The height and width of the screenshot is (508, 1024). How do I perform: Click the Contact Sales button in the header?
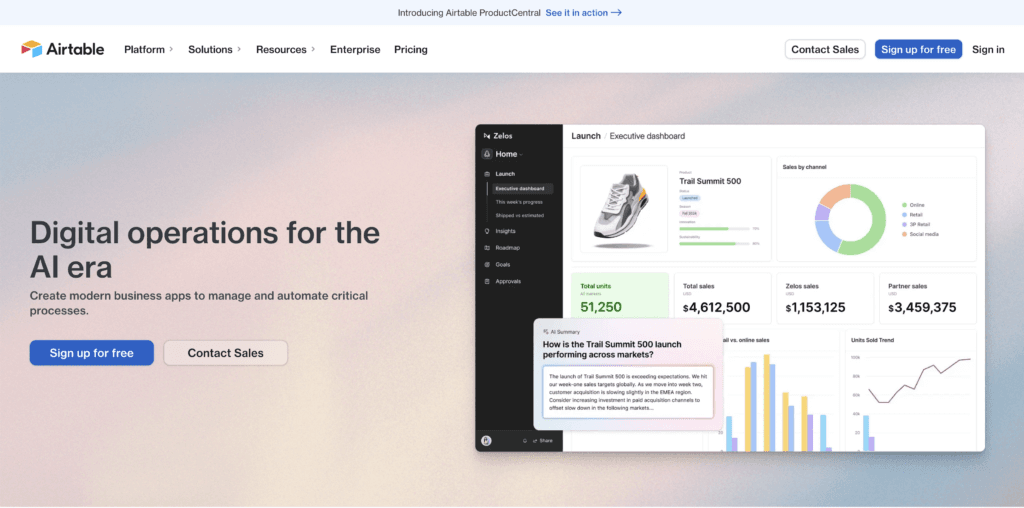click(825, 50)
